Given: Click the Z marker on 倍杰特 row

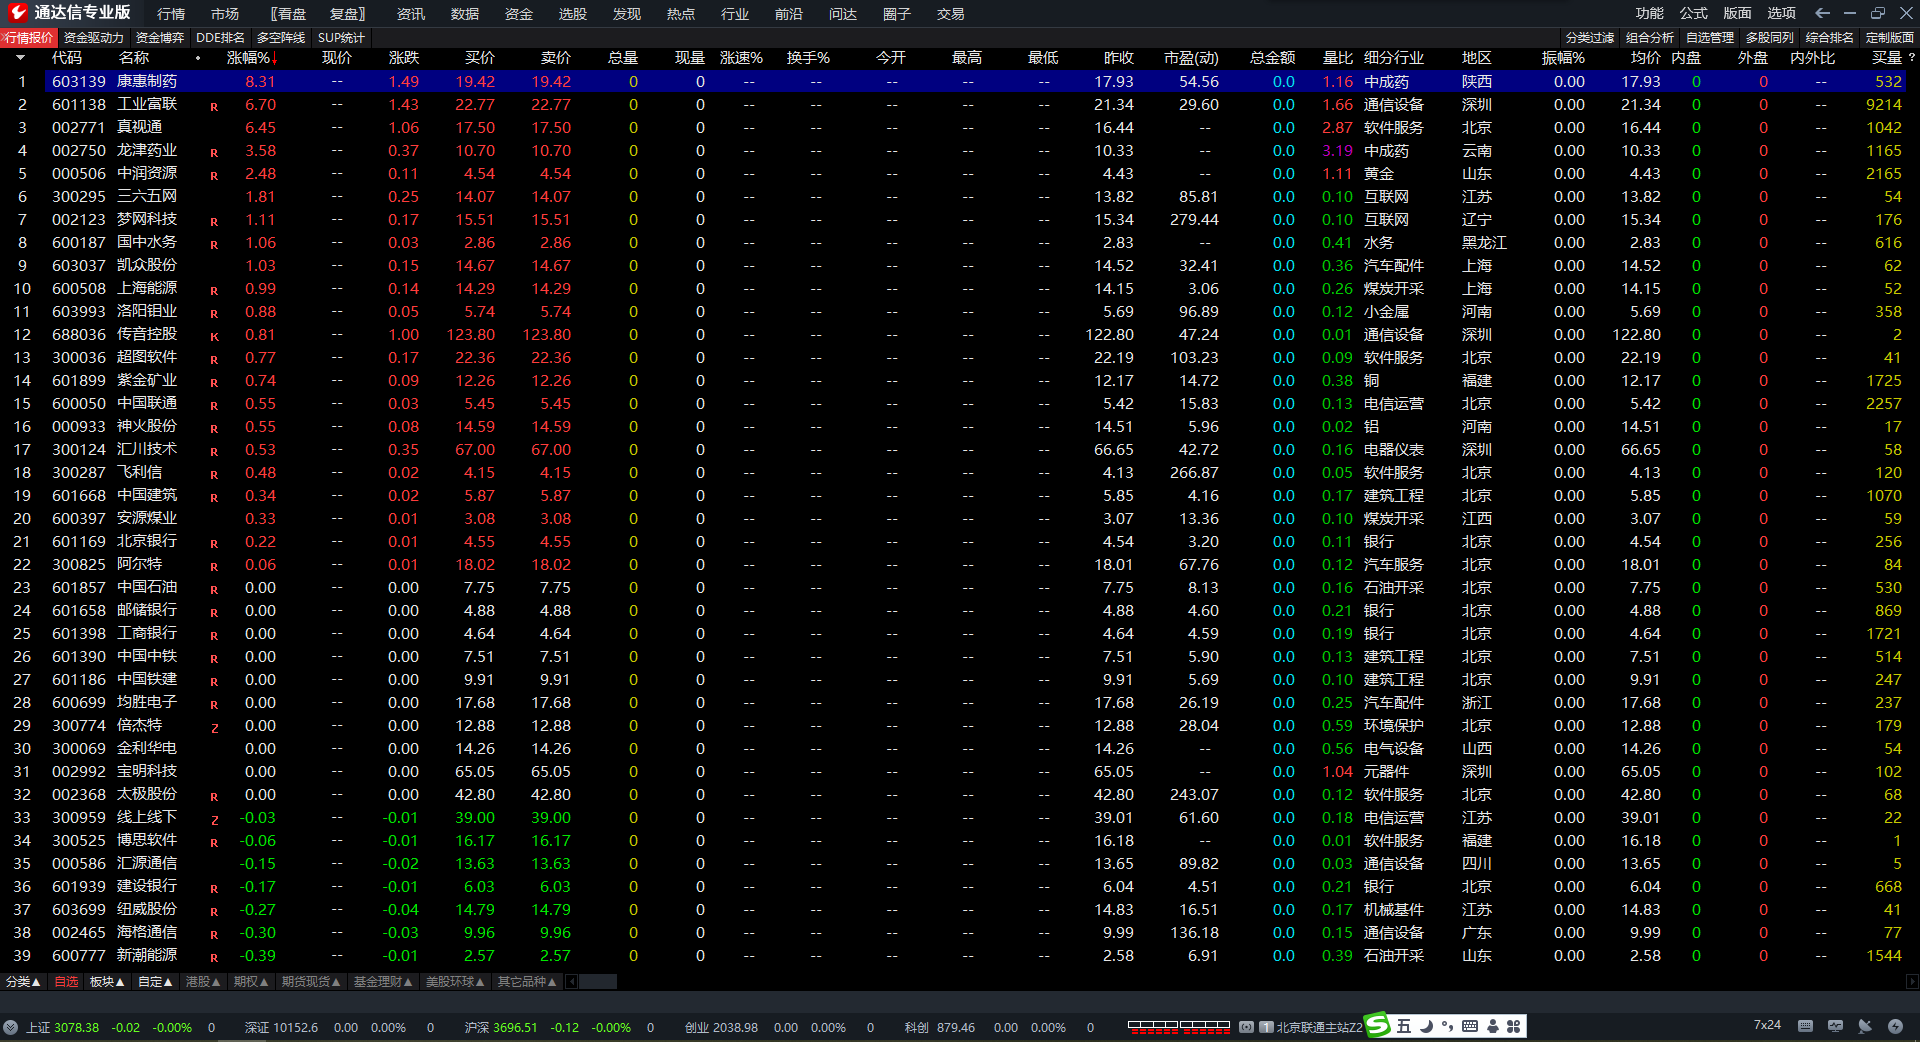Looking at the screenshot, I should coord(214,727).
